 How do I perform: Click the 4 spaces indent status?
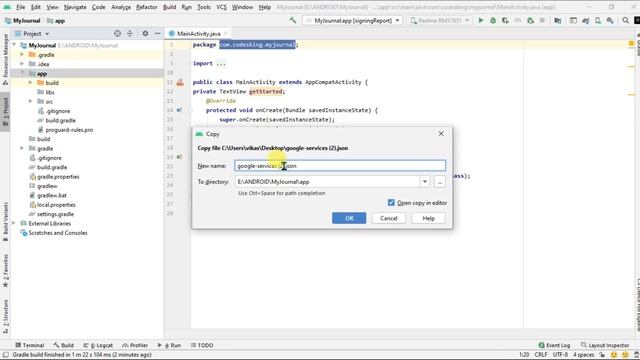point(583,355)
